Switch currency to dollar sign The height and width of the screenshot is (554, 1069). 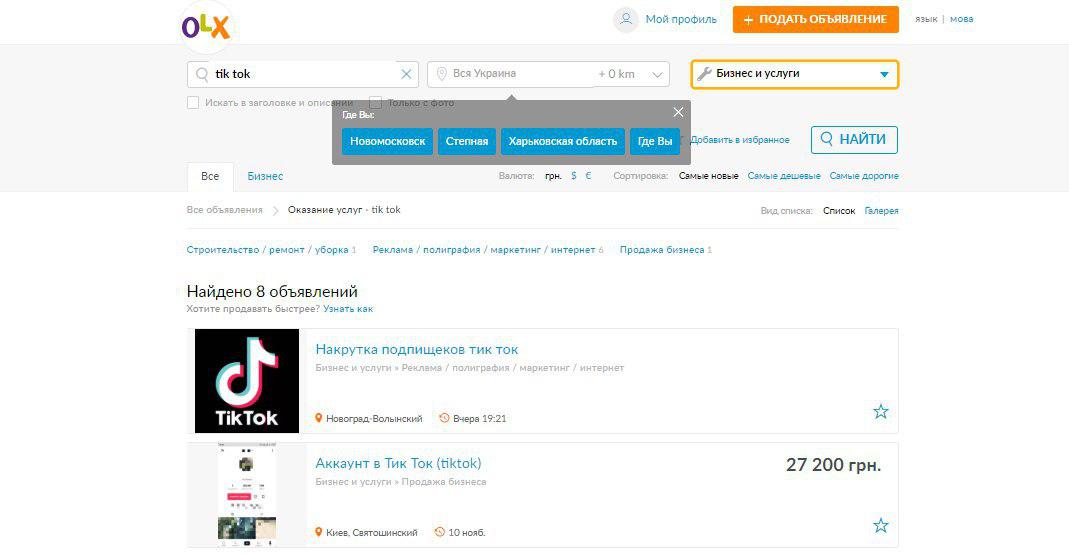tap(573, 176)
